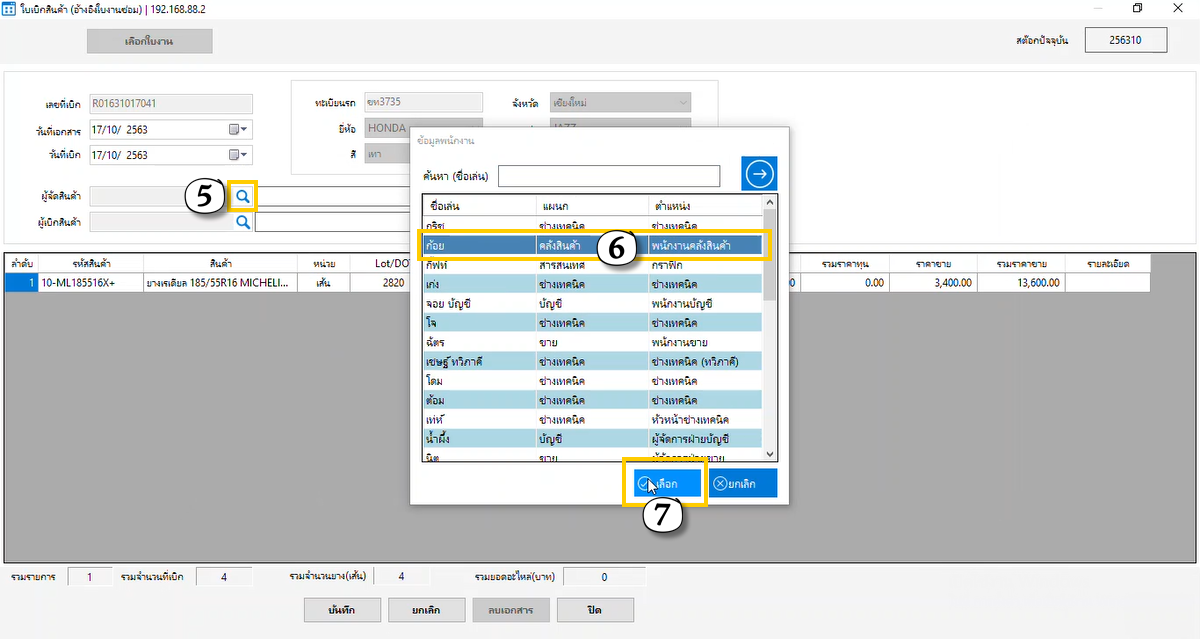Click the dialog's ยกเลิก button with X icon
The image size is (1200, 639).
click(x=743, y=484)
